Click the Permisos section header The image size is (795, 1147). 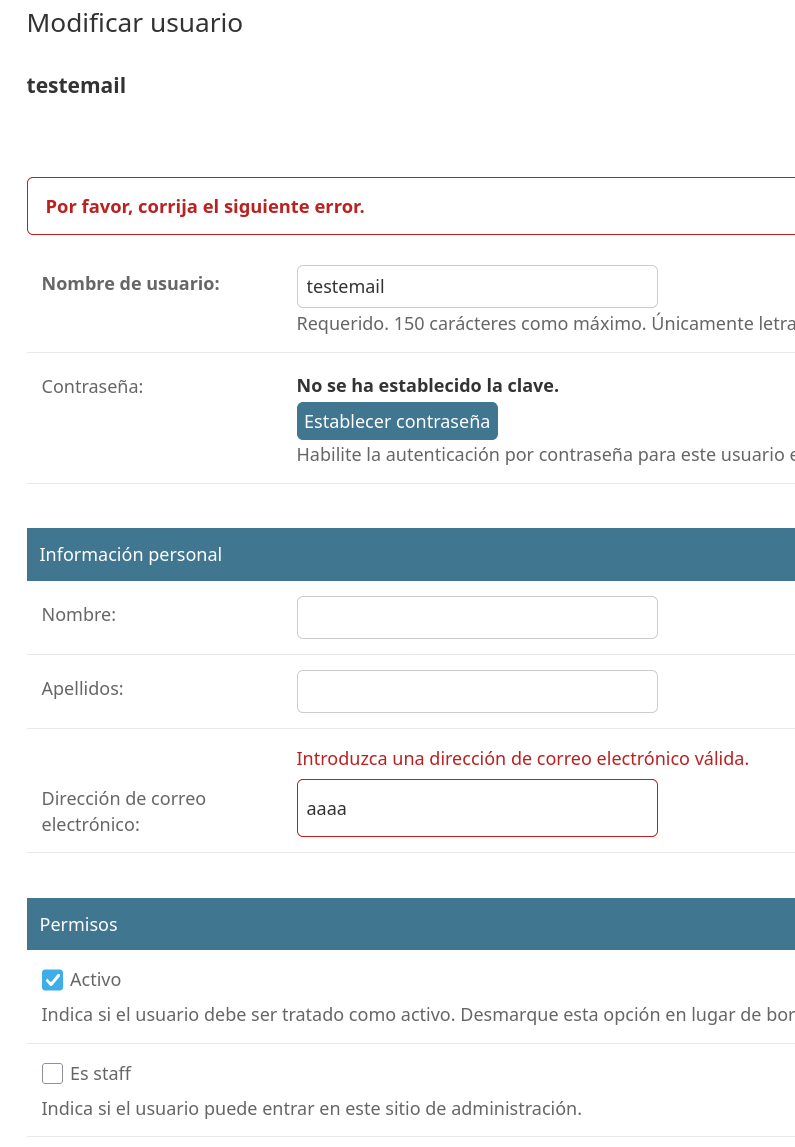pos(78,925)
